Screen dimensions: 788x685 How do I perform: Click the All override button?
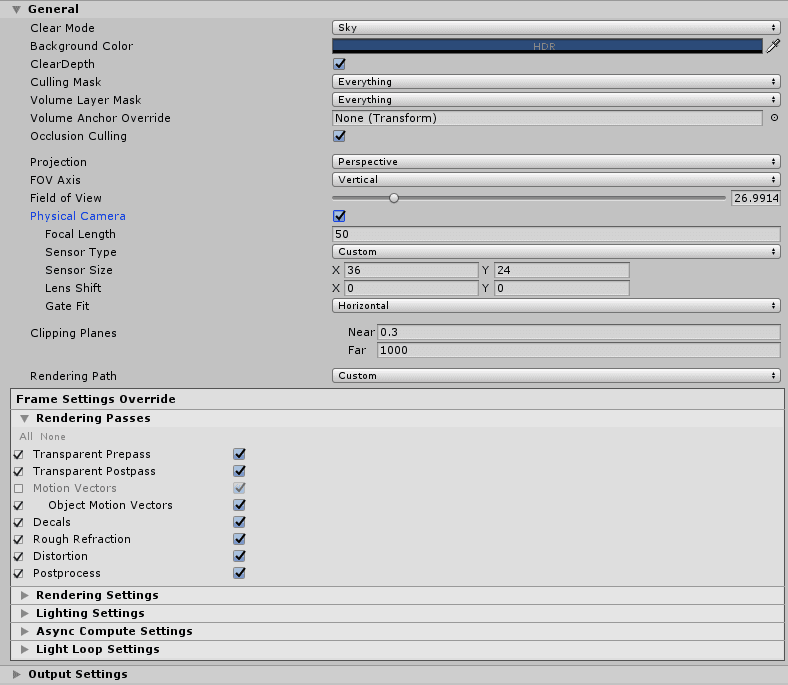coord(26,437)
